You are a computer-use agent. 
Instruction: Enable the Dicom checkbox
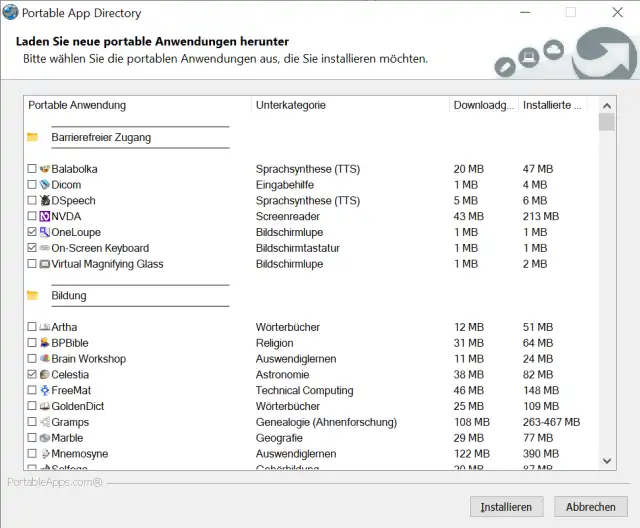point(32,185)
